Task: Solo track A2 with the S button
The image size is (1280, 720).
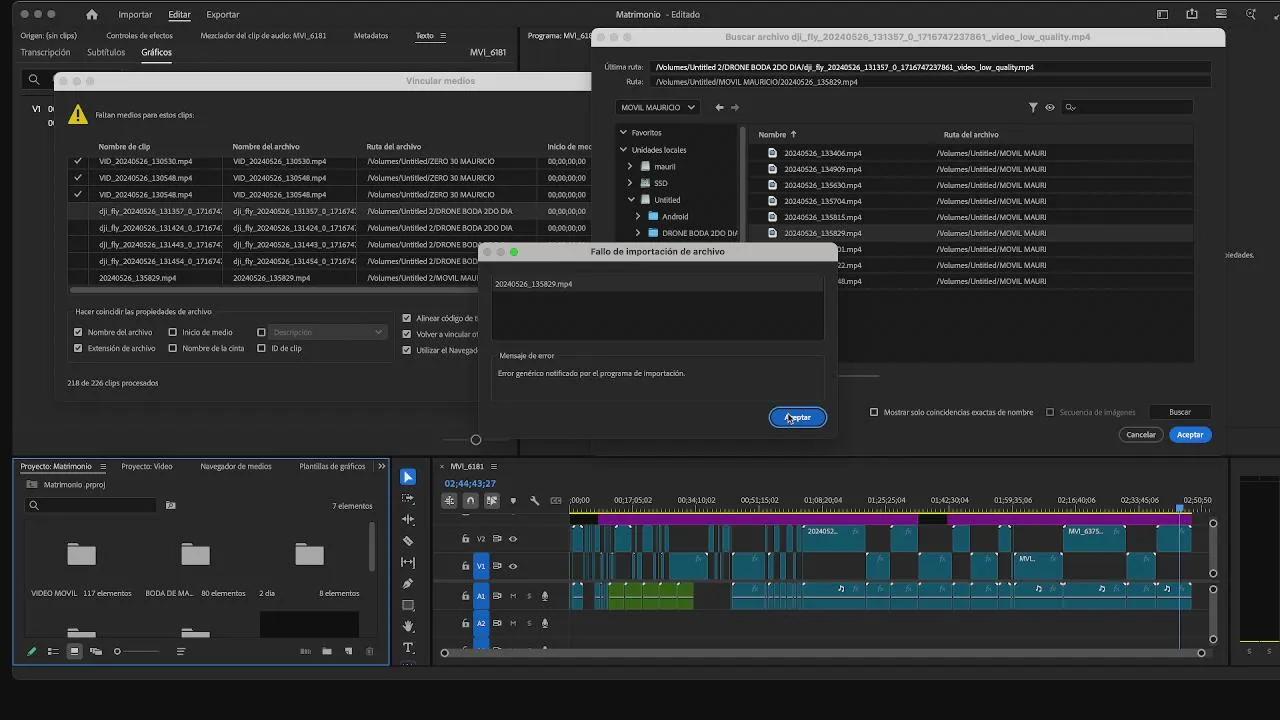Action: click(x=529, y=623)
